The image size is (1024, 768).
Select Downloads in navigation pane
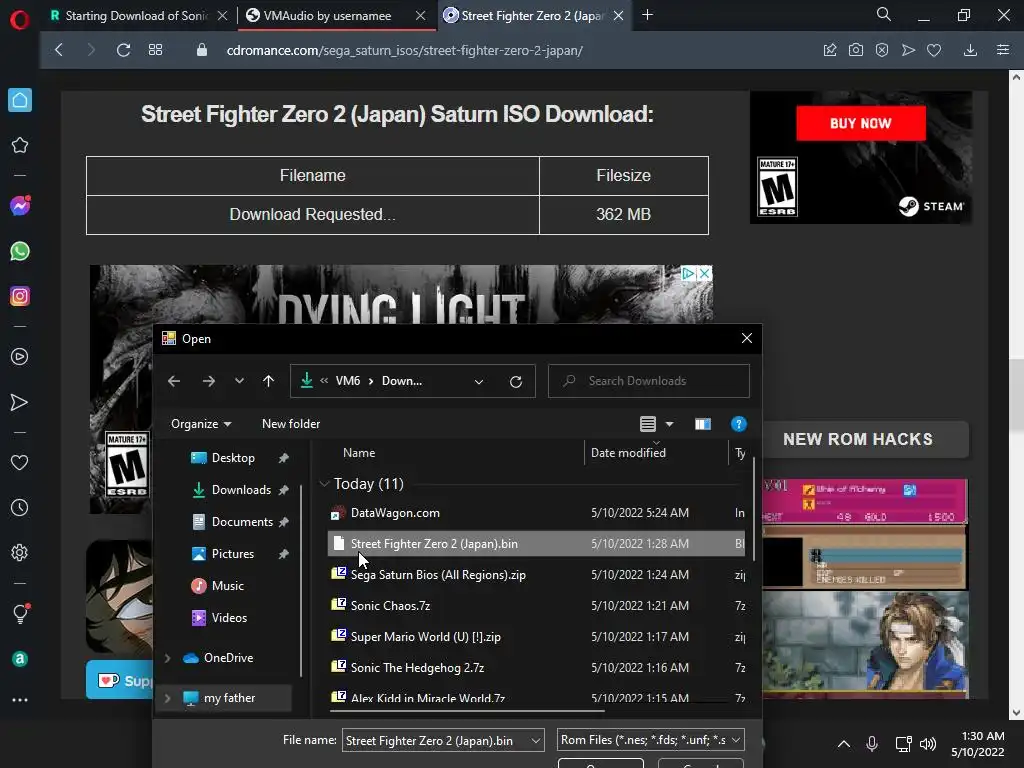pyautogui.click(x=241, y=490)
